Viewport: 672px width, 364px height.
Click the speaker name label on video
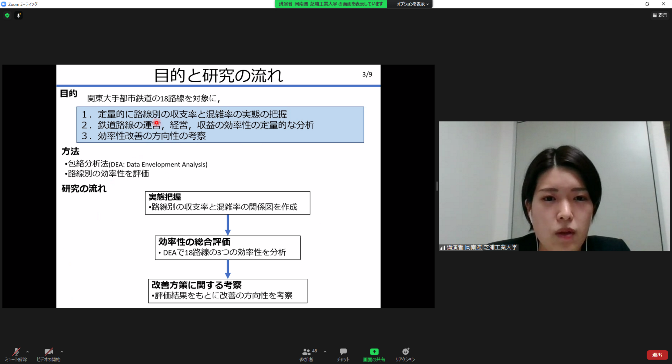(x=478, y=247)
